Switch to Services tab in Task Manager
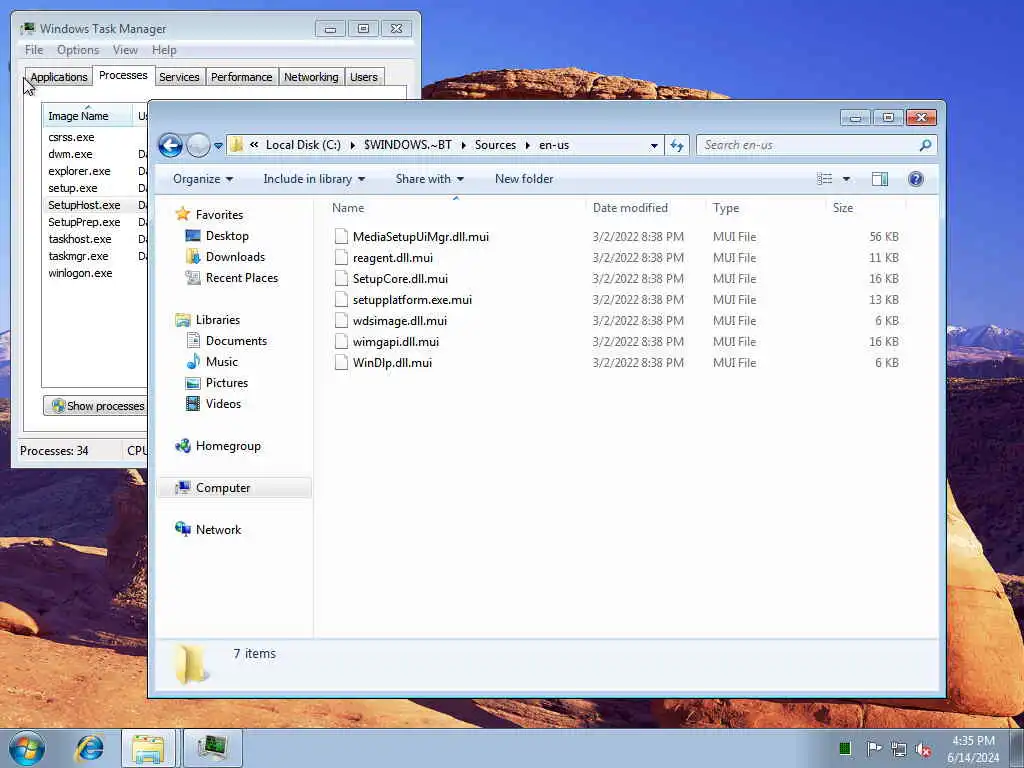 179,77
